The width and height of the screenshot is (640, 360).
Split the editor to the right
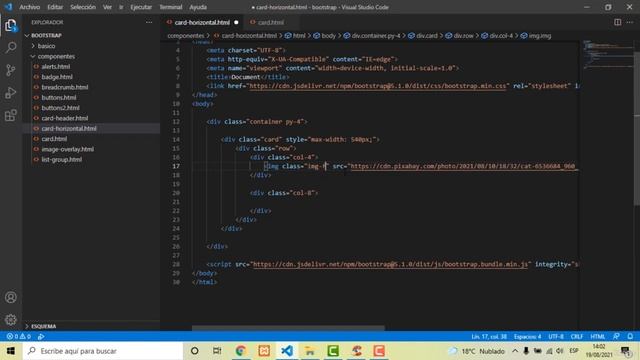coord(618,22)
